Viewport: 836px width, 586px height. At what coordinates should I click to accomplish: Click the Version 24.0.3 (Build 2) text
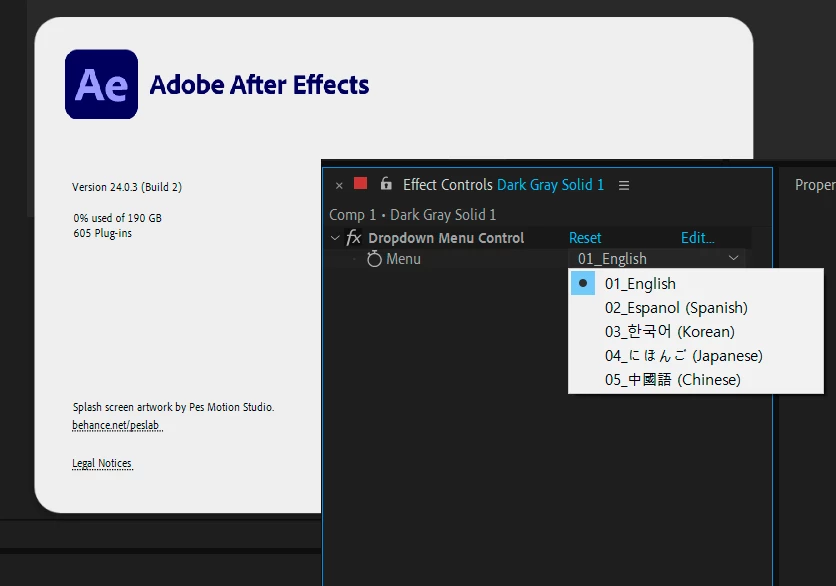point(127,187)
